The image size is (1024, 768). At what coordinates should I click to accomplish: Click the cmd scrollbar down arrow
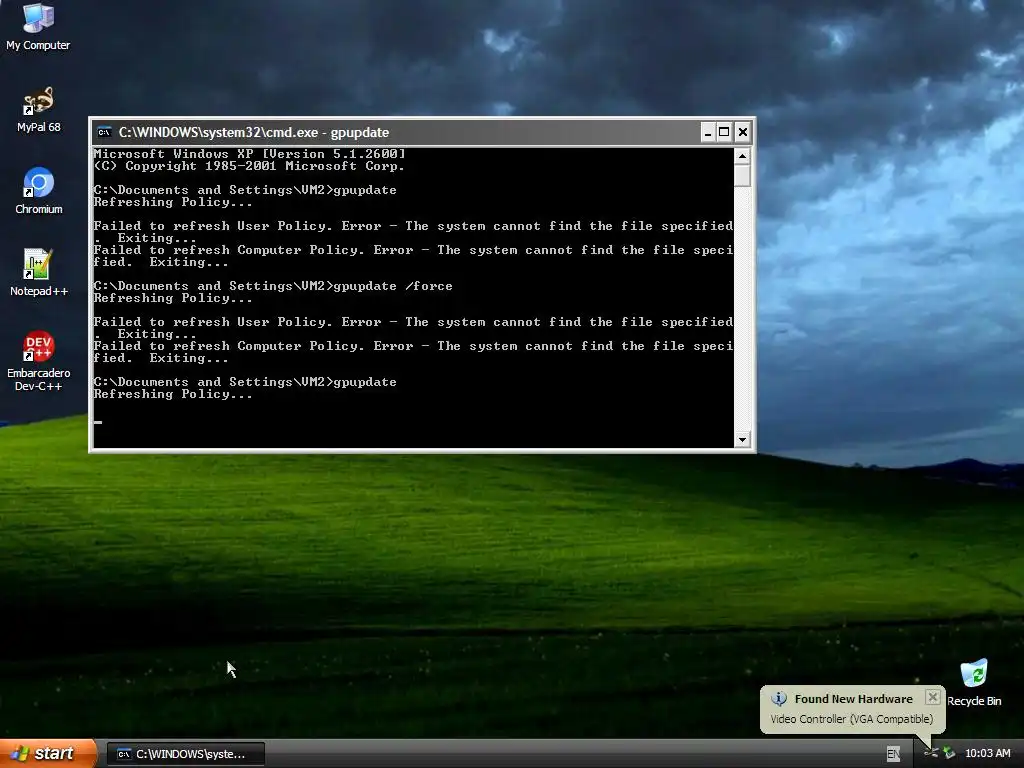(742, 440)
